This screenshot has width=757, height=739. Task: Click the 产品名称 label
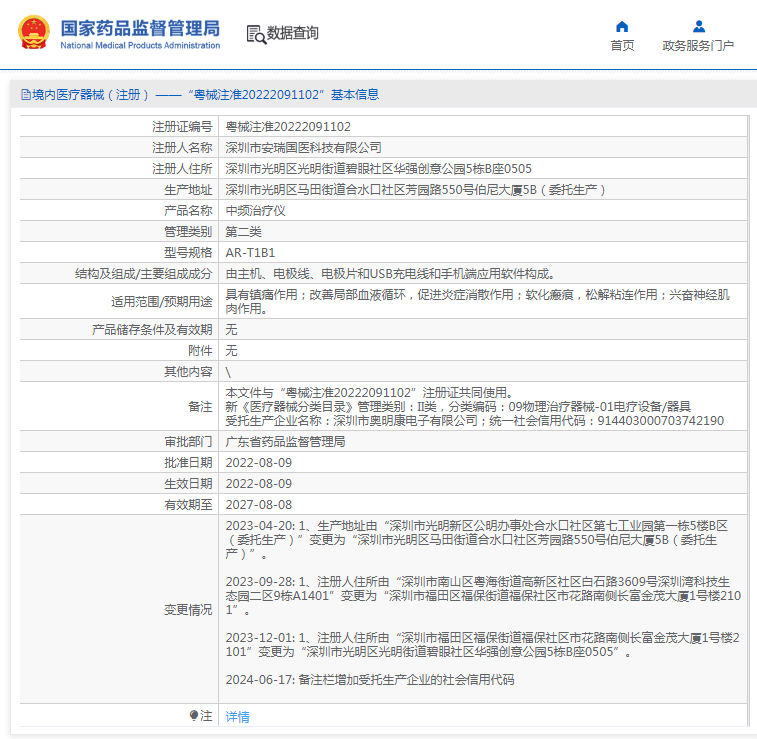[x=188, y=211]
